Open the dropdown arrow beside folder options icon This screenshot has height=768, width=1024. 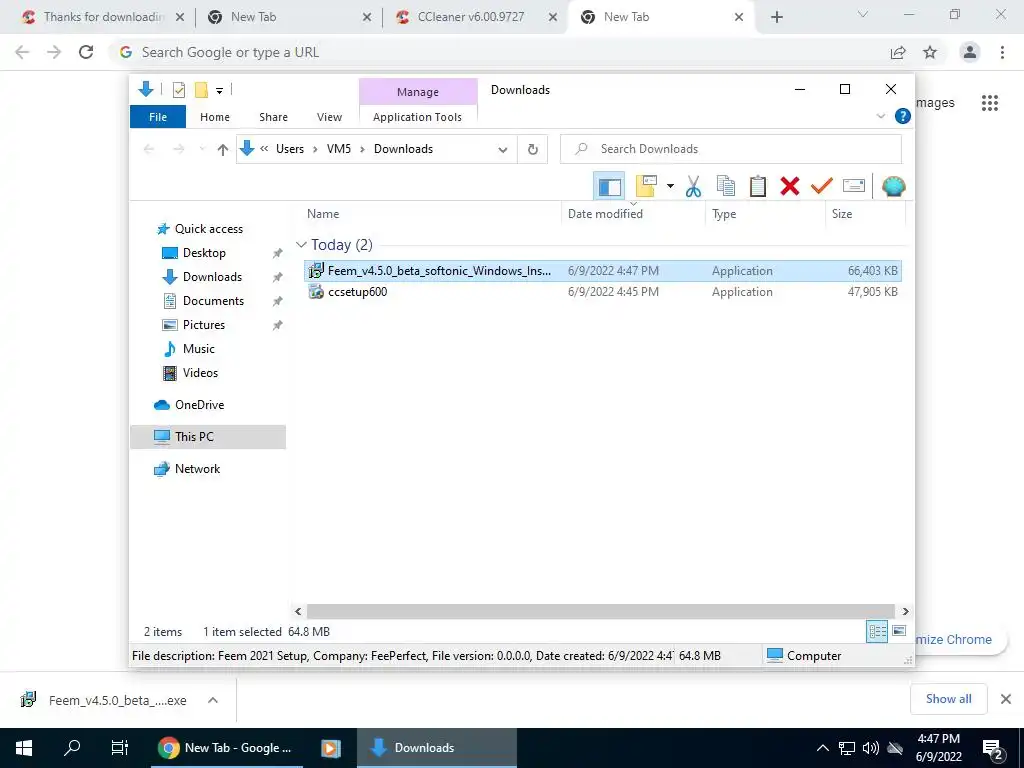pyautogui.click(x=670, y=186)
